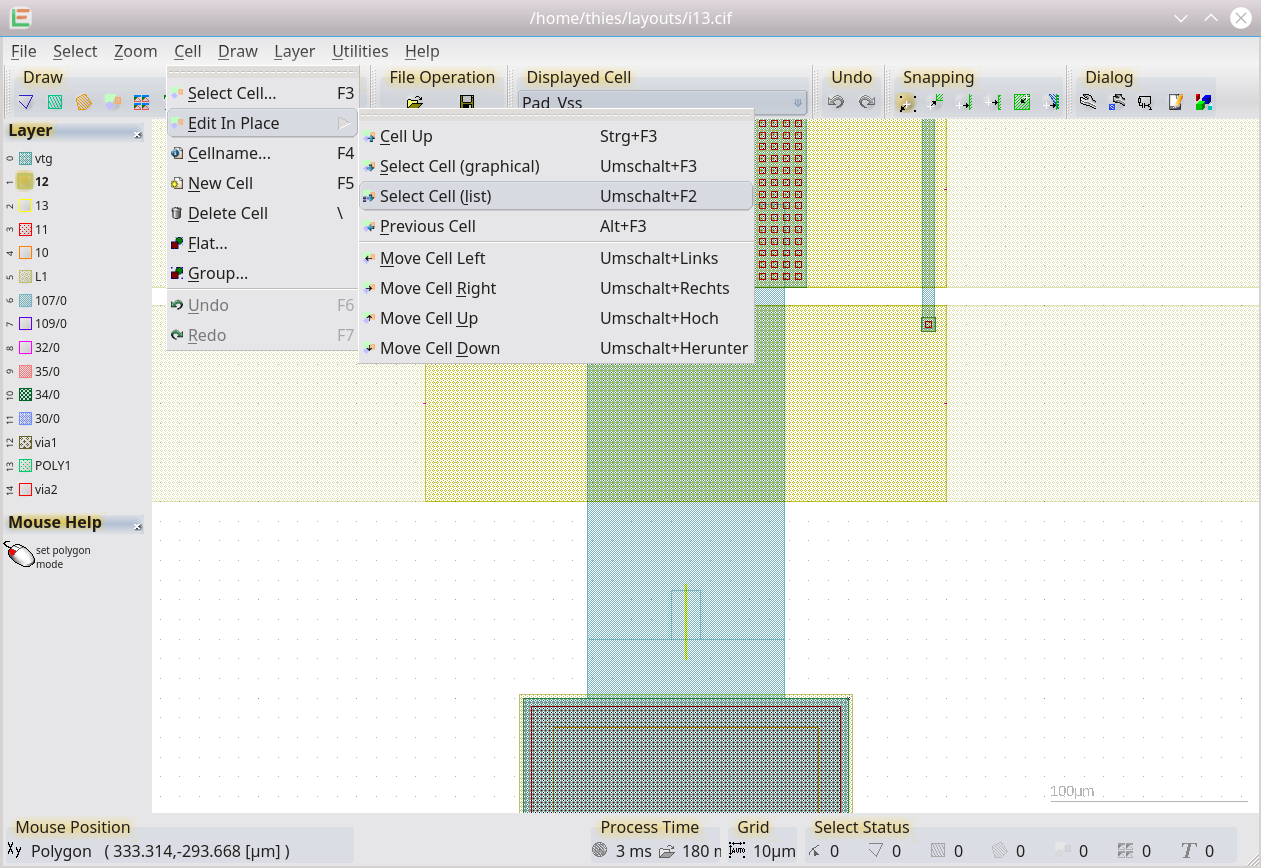Click Move Cell Up submenu entry
Image resolution: width=1261 pixels, height=868 pixels.
pyautogui.click(x=555, y=318)
